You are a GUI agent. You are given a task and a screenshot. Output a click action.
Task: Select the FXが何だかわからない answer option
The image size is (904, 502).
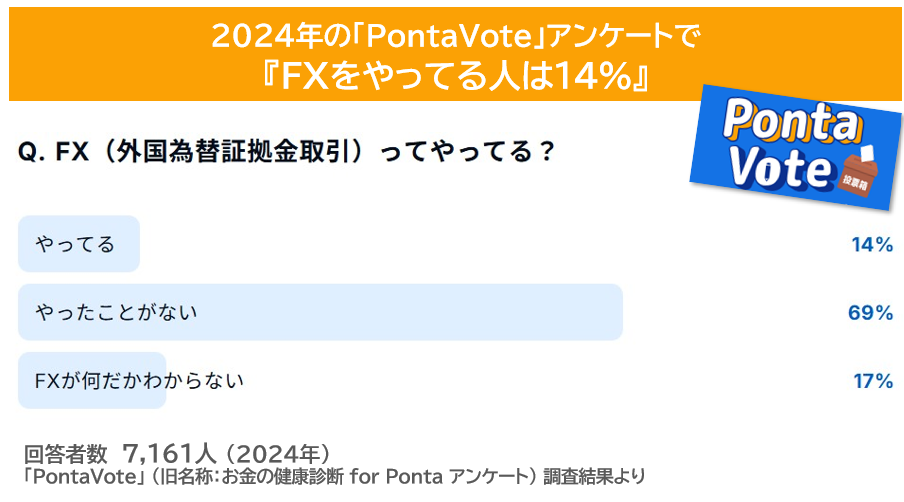tap(138, 380)
